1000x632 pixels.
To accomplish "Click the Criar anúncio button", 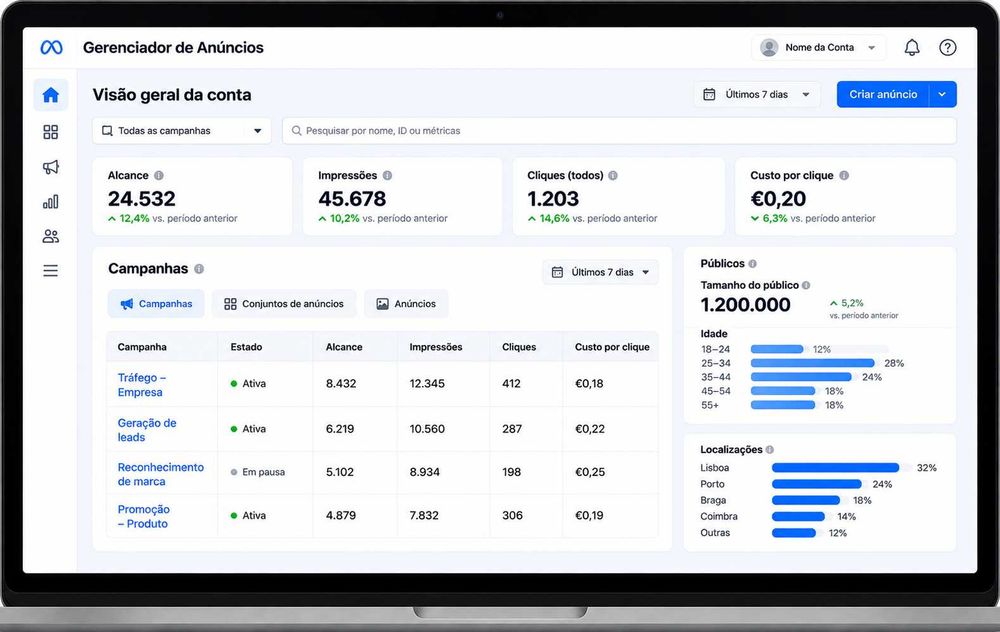I will click(883, 94).
